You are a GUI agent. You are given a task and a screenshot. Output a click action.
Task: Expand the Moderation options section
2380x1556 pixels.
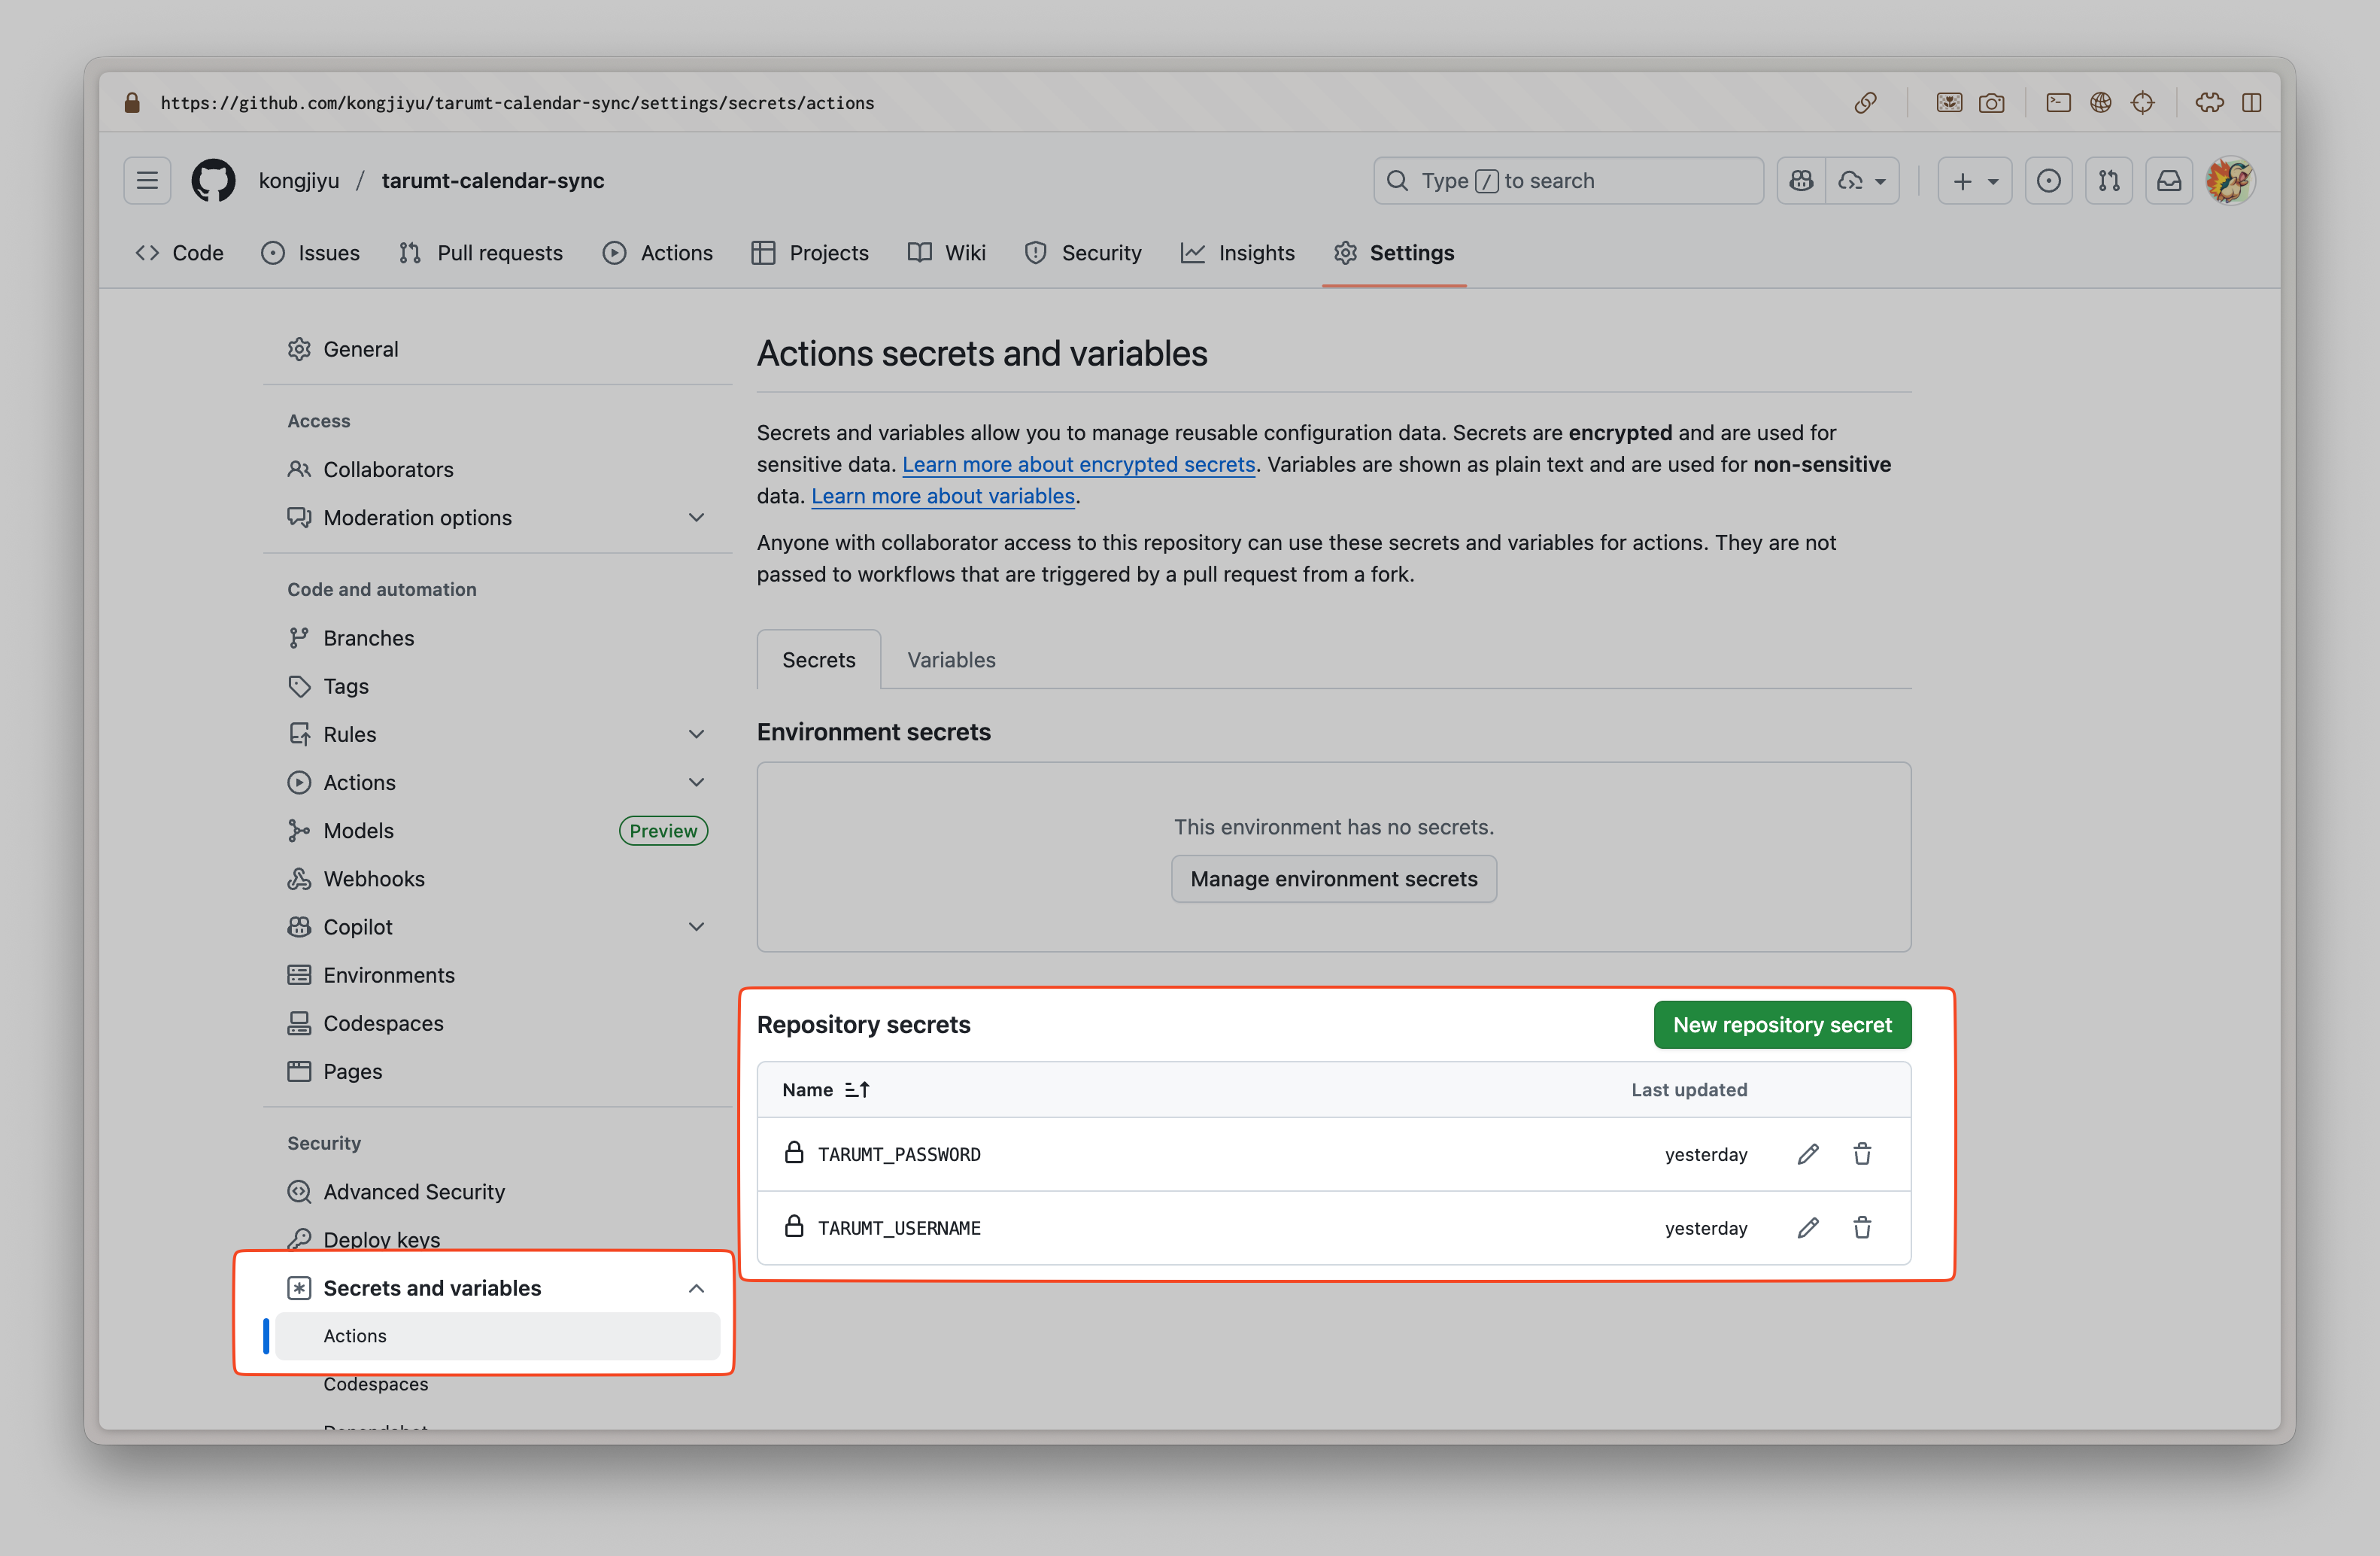click(696, 518)
